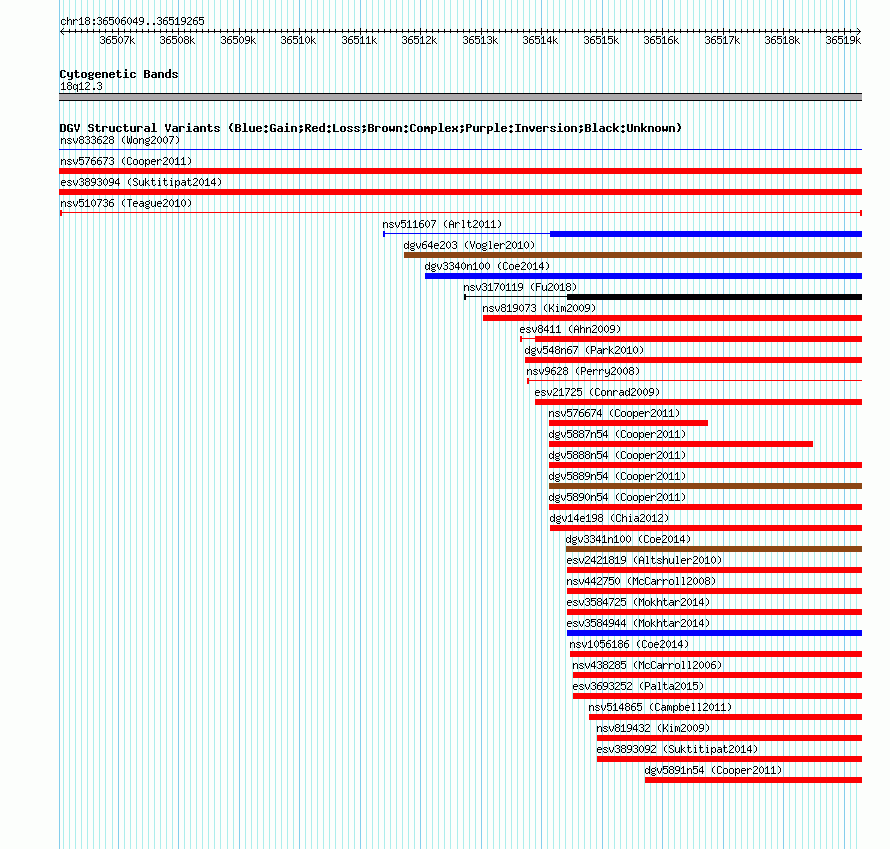Click nsv438285 (McCarroll2006) label

[x=647, y=665]
